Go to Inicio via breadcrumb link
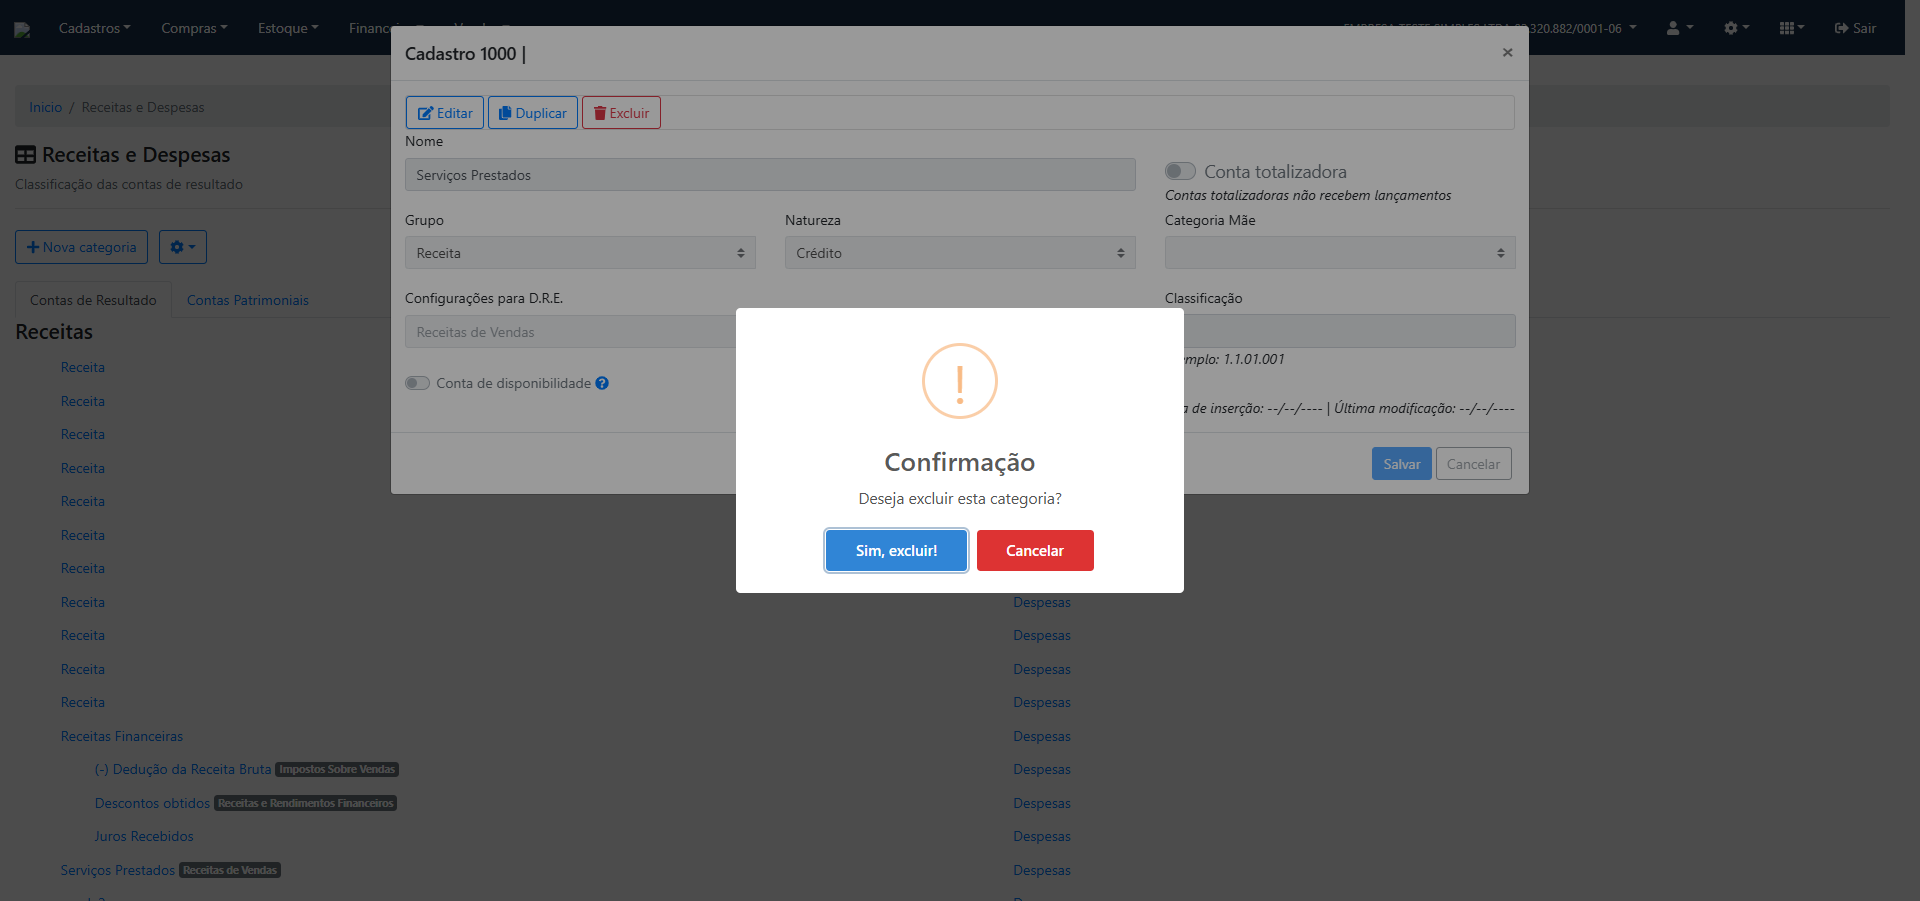 pyautogui.click(x=45, y=107)
